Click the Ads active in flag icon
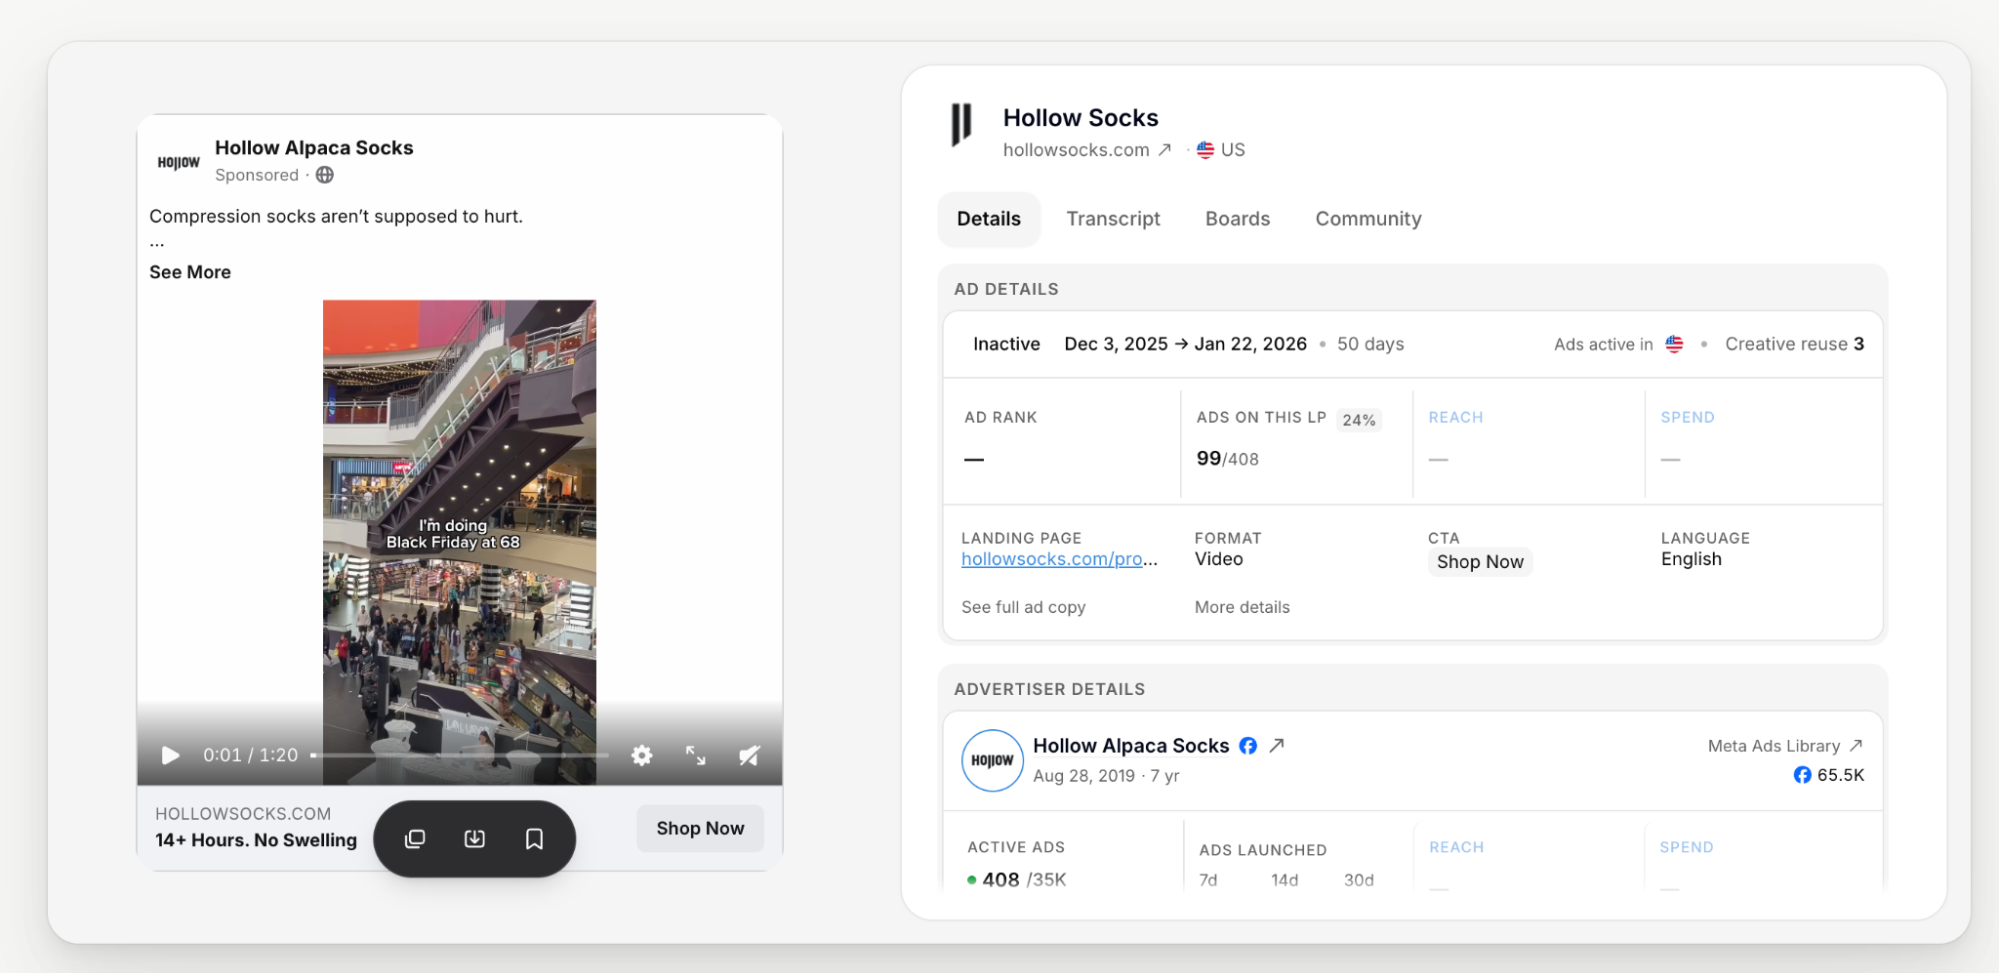 click(x=1674, y=344)
